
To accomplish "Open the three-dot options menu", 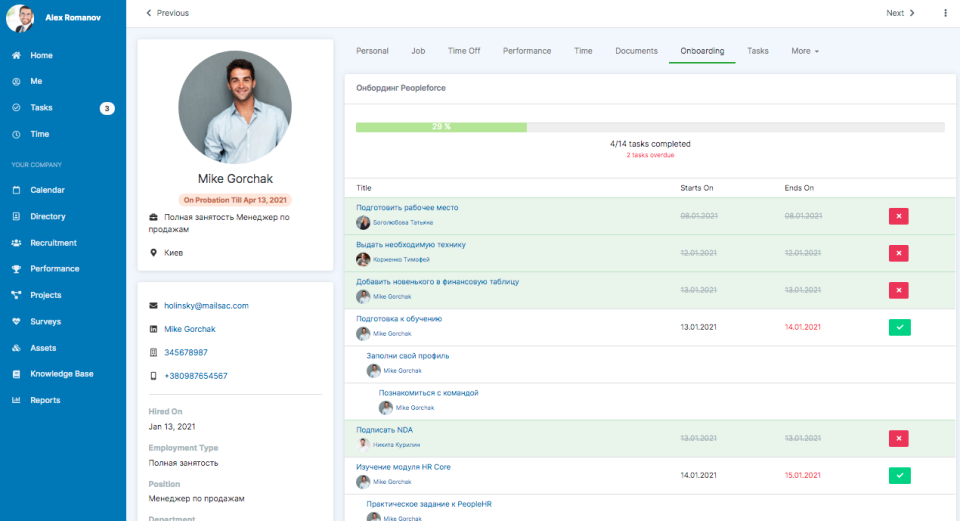I will 945,13.
